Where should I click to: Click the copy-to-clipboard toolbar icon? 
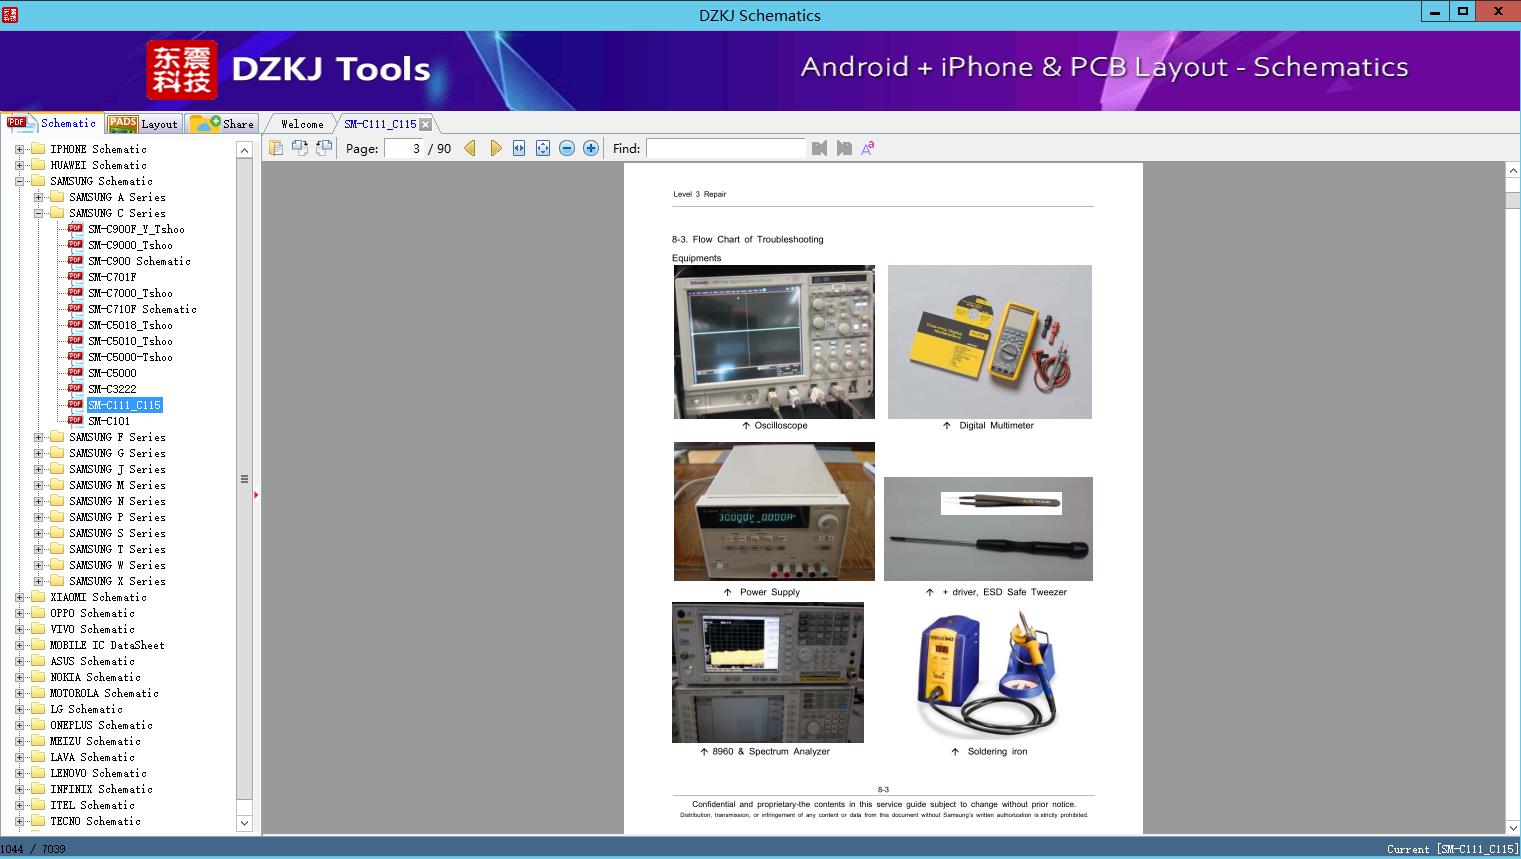[276, 148]
